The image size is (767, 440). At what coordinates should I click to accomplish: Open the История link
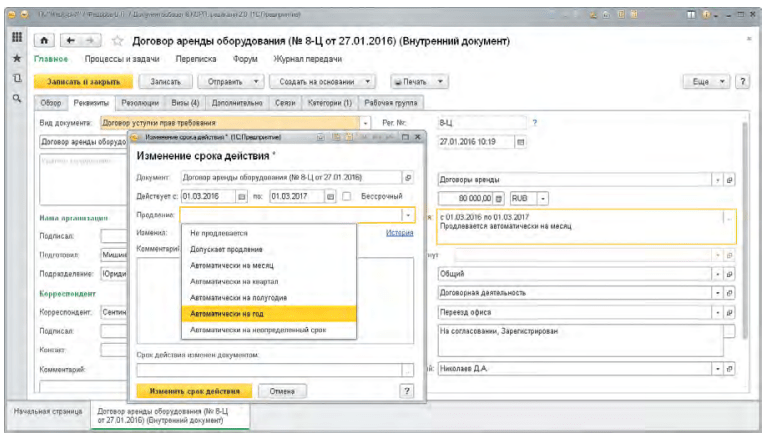tap(400, 233)
